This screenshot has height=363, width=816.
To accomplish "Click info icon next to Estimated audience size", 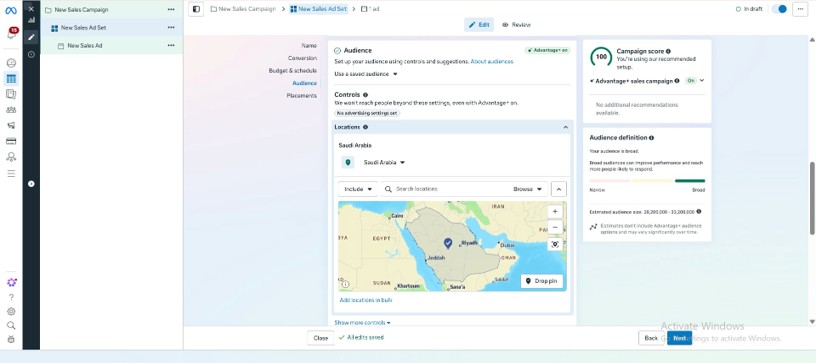I will [698, 212].
